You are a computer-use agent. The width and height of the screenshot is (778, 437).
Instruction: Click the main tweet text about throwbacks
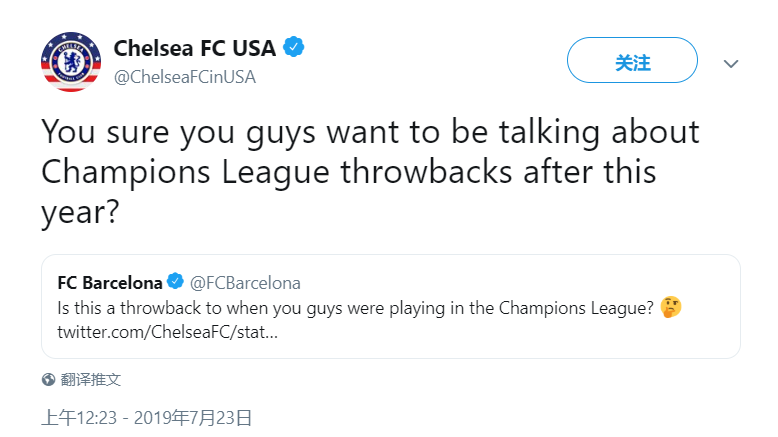(x=370, y=172)
